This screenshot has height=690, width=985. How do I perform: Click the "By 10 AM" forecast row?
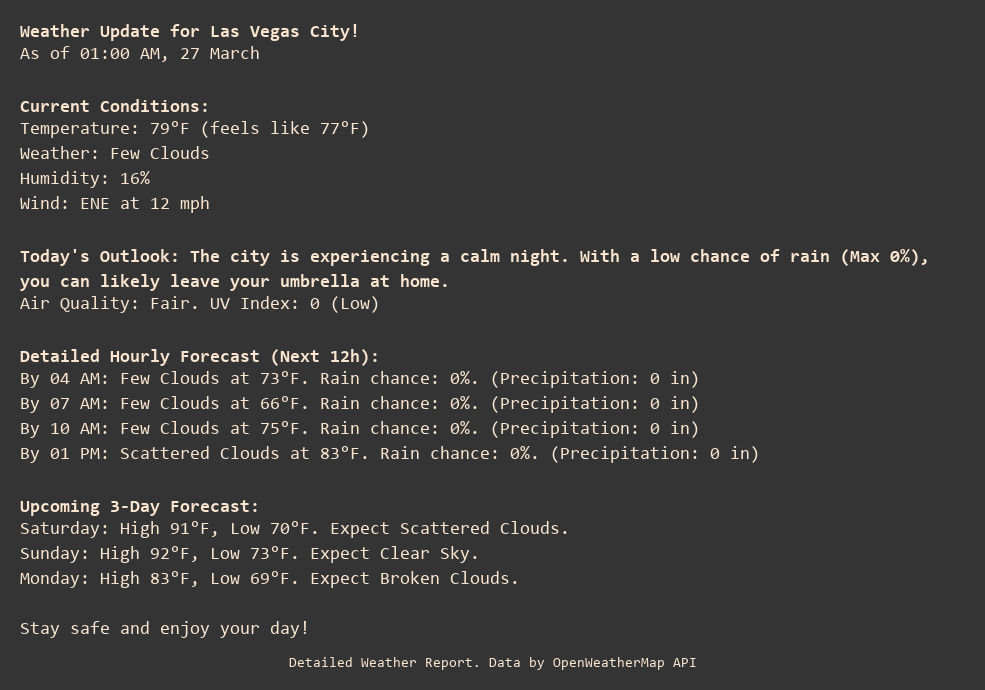[x=359, y=428]
